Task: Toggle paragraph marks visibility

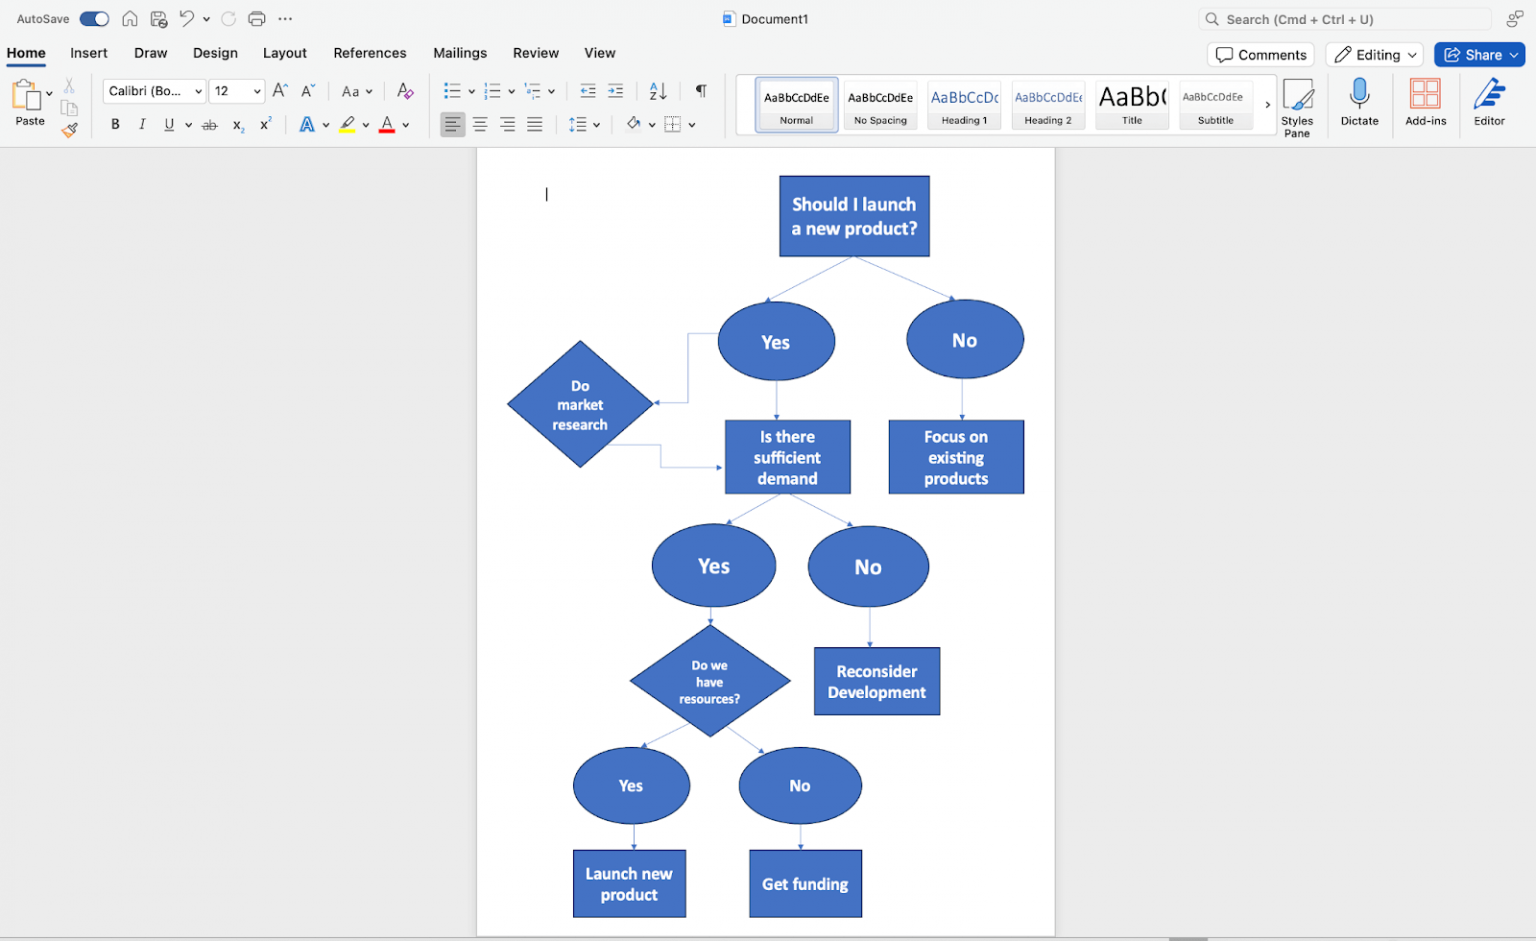Action: (x=700, y=91)
